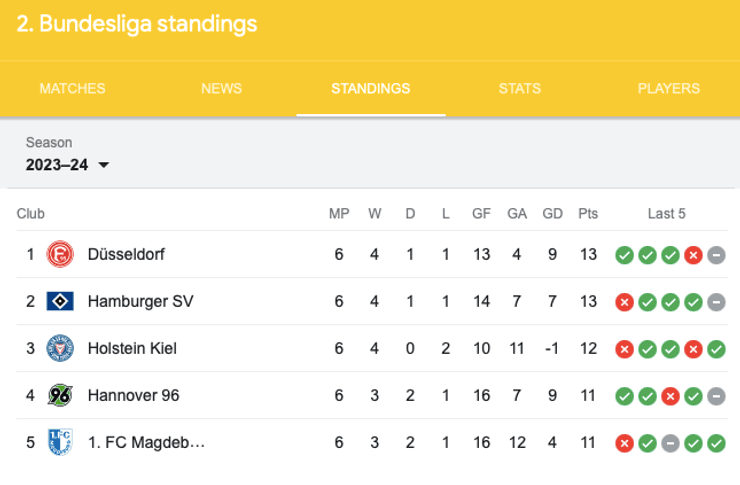The height and width of the screenshot is (485, 740).
Task: Click Holstein Kiel's last green win icon
Action: coord(716,349)
